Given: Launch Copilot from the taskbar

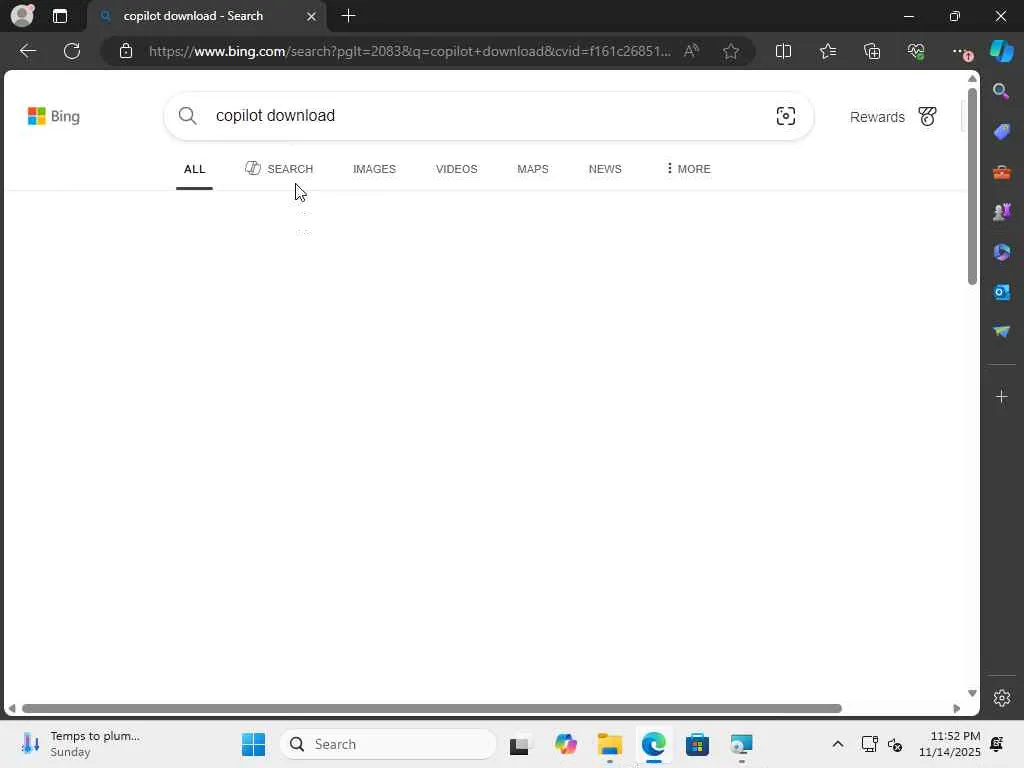Looking at the screenshot, I should click(x=566, y=744).
